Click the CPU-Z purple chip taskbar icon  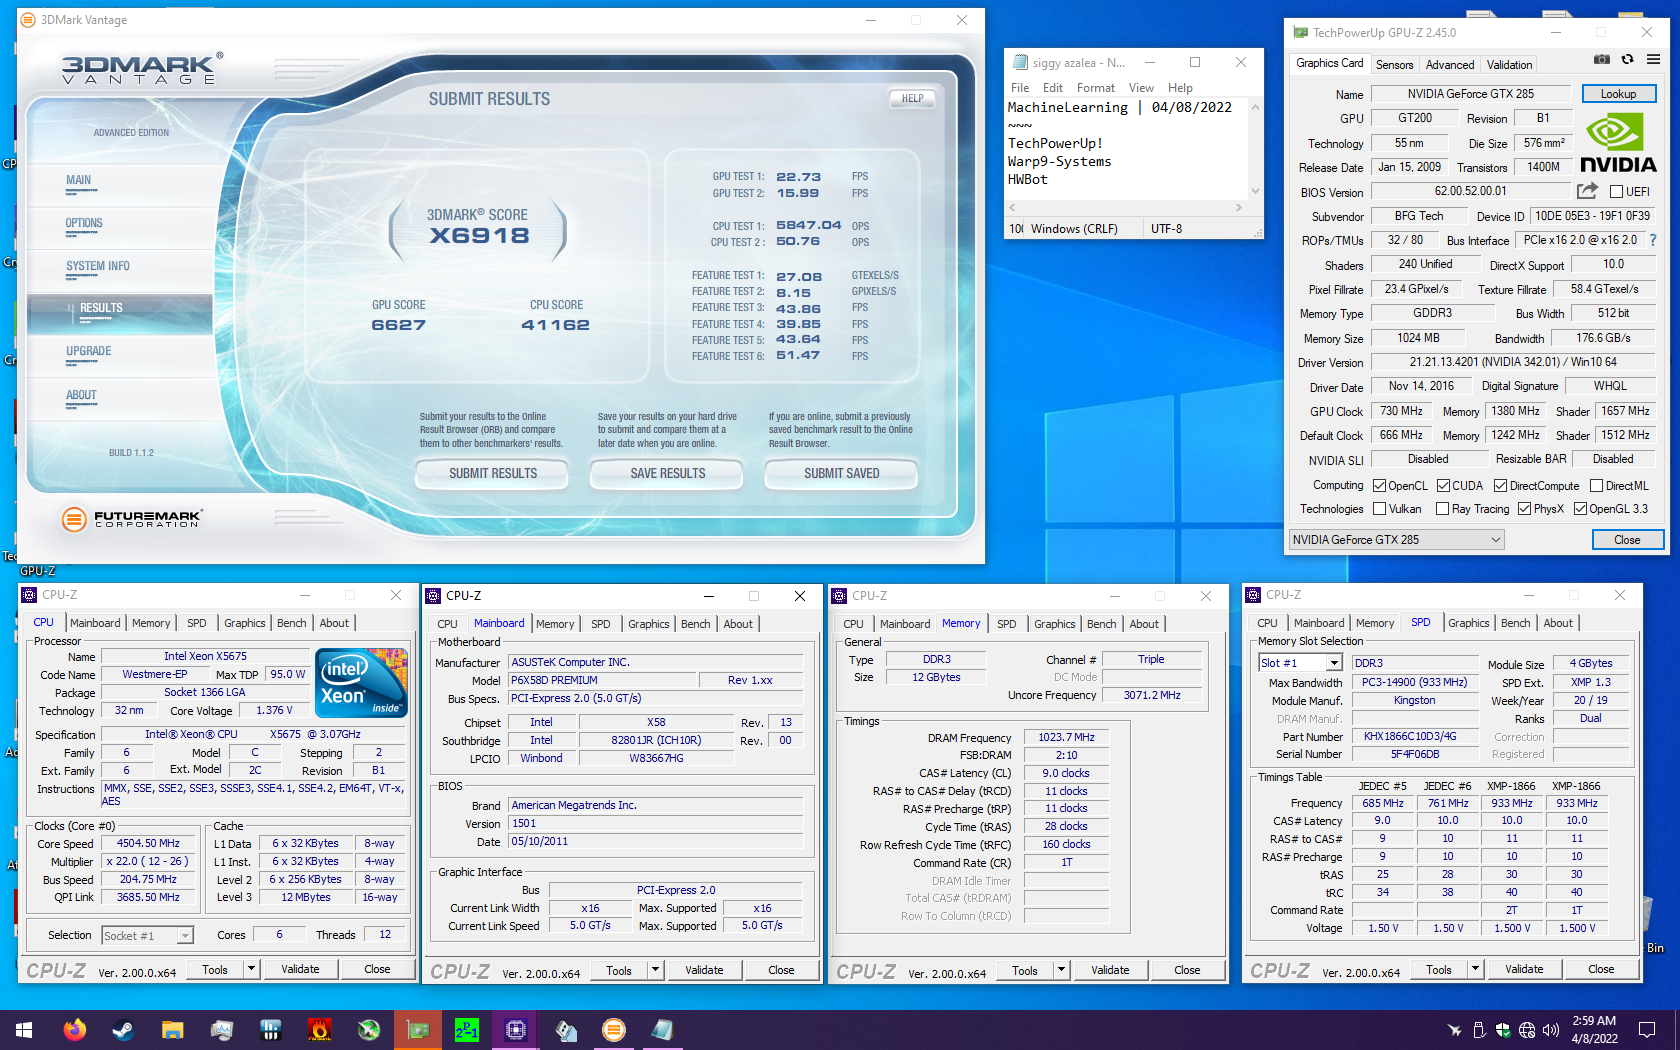click(516, 1029)
